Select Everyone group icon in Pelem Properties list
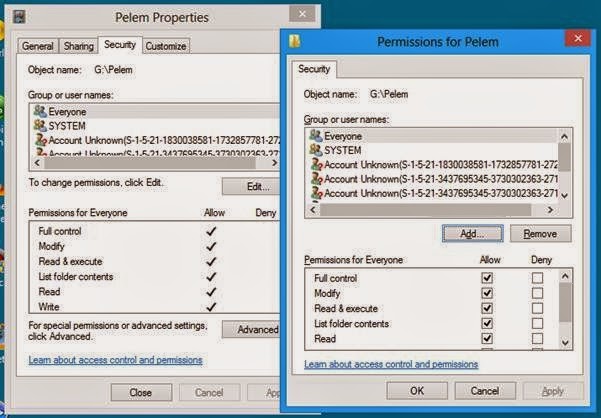The width and height of the screenshot is (601, 418). coord(40,111)
